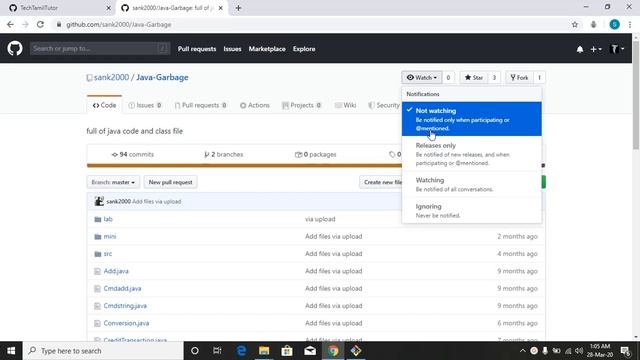
Task: Click Pull requests in top navigation
Action: pos(197,49)
